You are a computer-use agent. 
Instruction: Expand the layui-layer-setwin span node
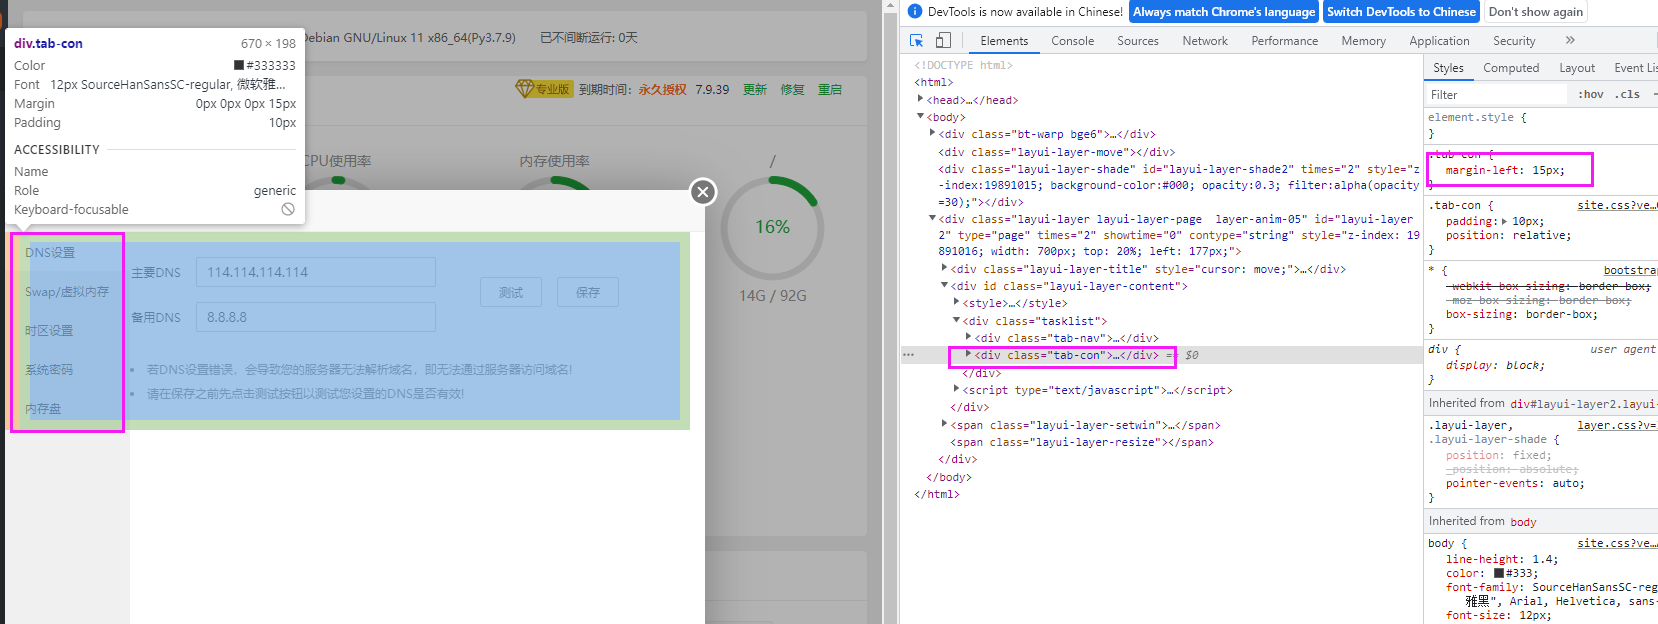point(945,424)
